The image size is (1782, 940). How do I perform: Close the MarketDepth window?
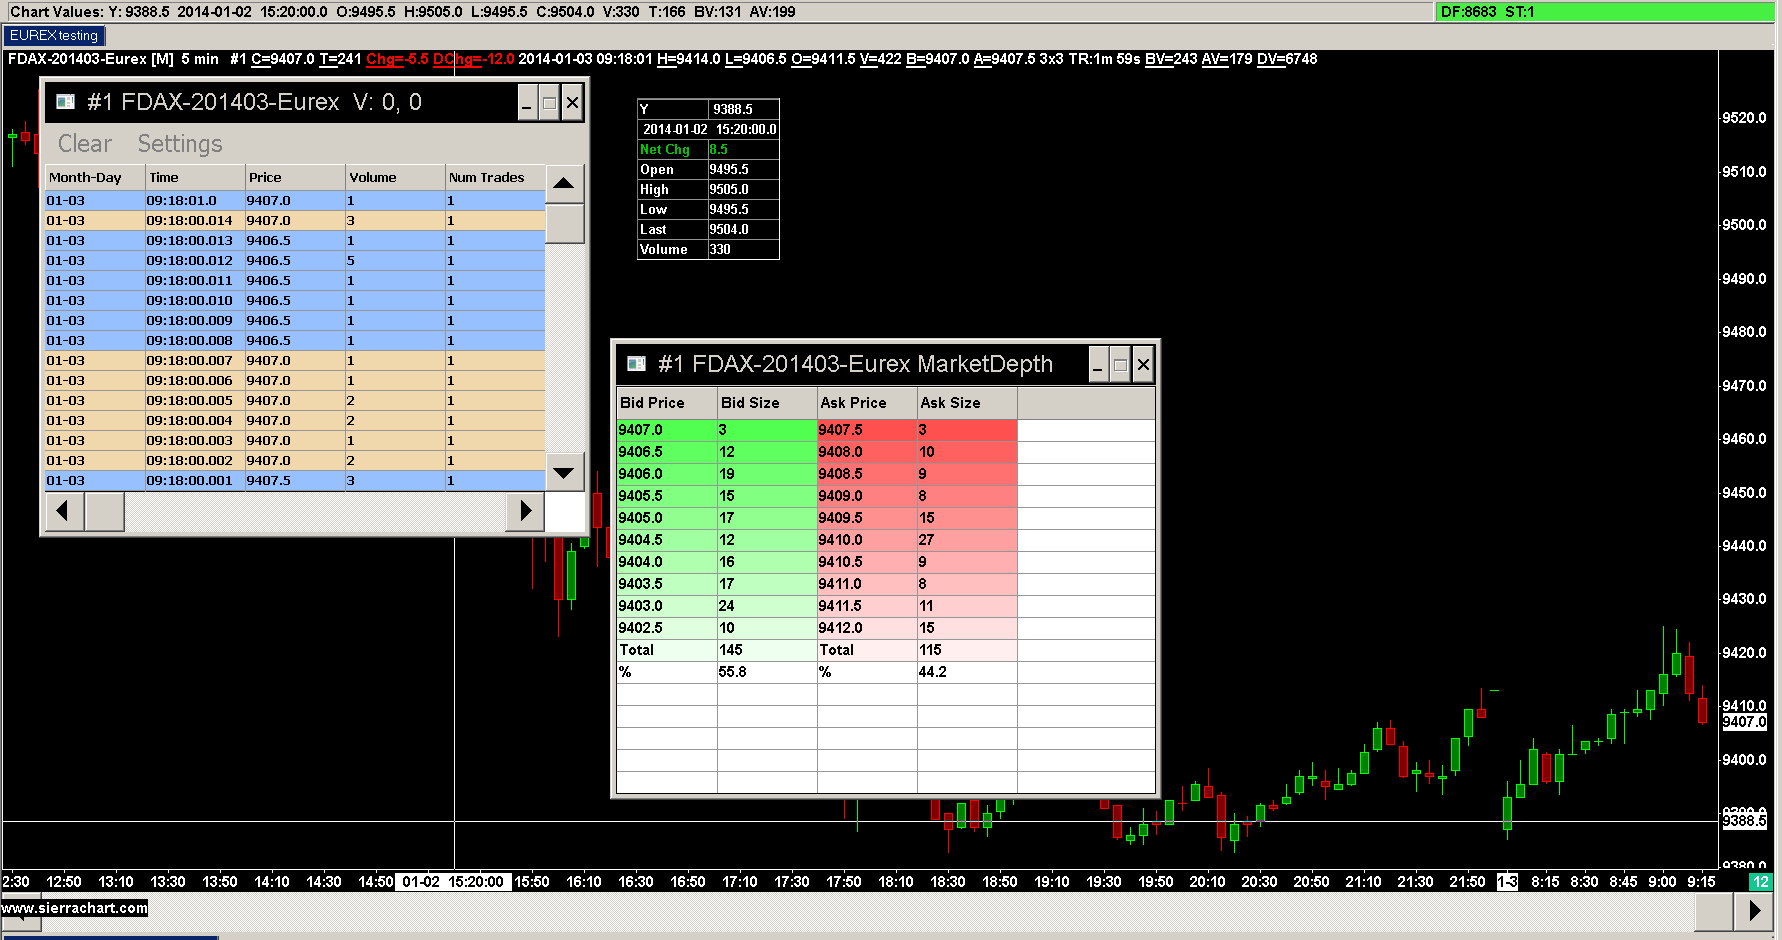[1143, 365]
